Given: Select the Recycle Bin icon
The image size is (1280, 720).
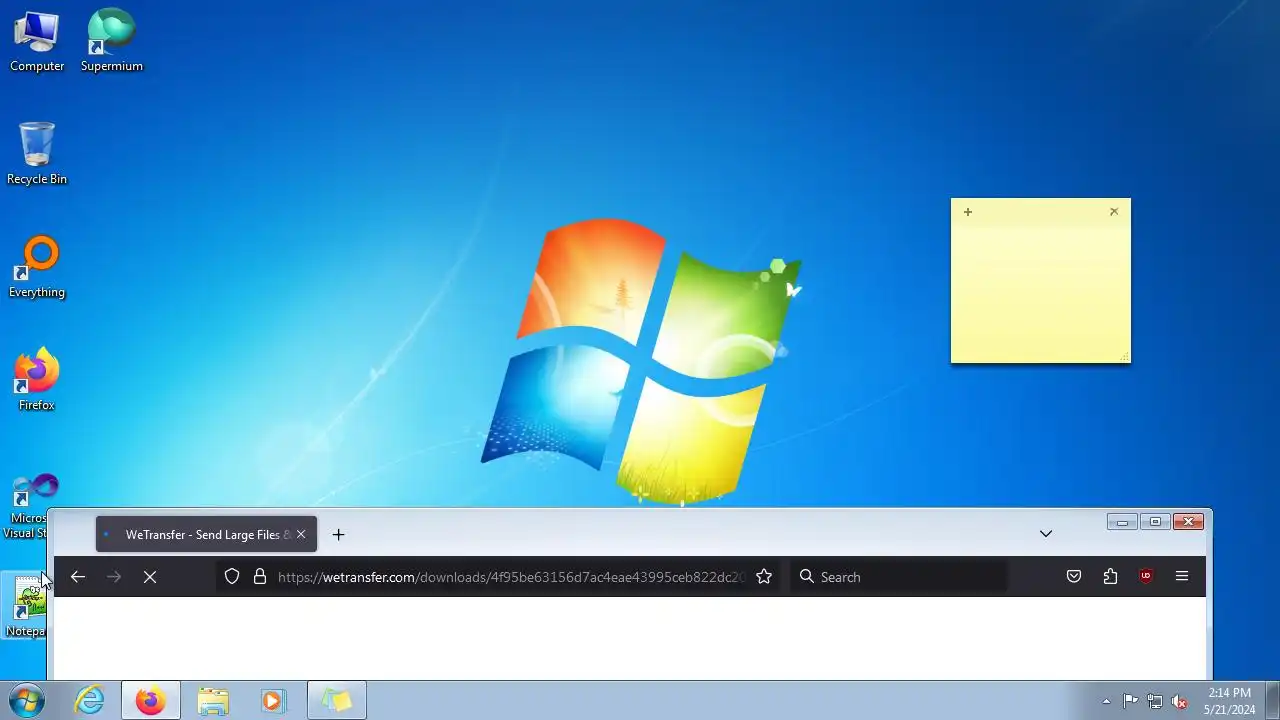Looking at the screenshot, I should (37, 155).
